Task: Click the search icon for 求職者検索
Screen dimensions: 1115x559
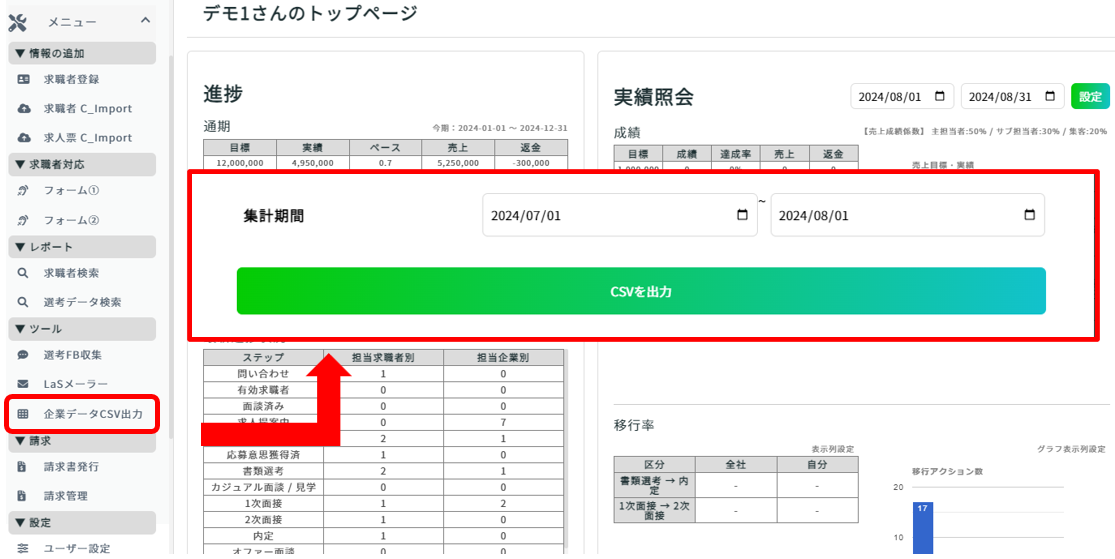Action: 23,273
